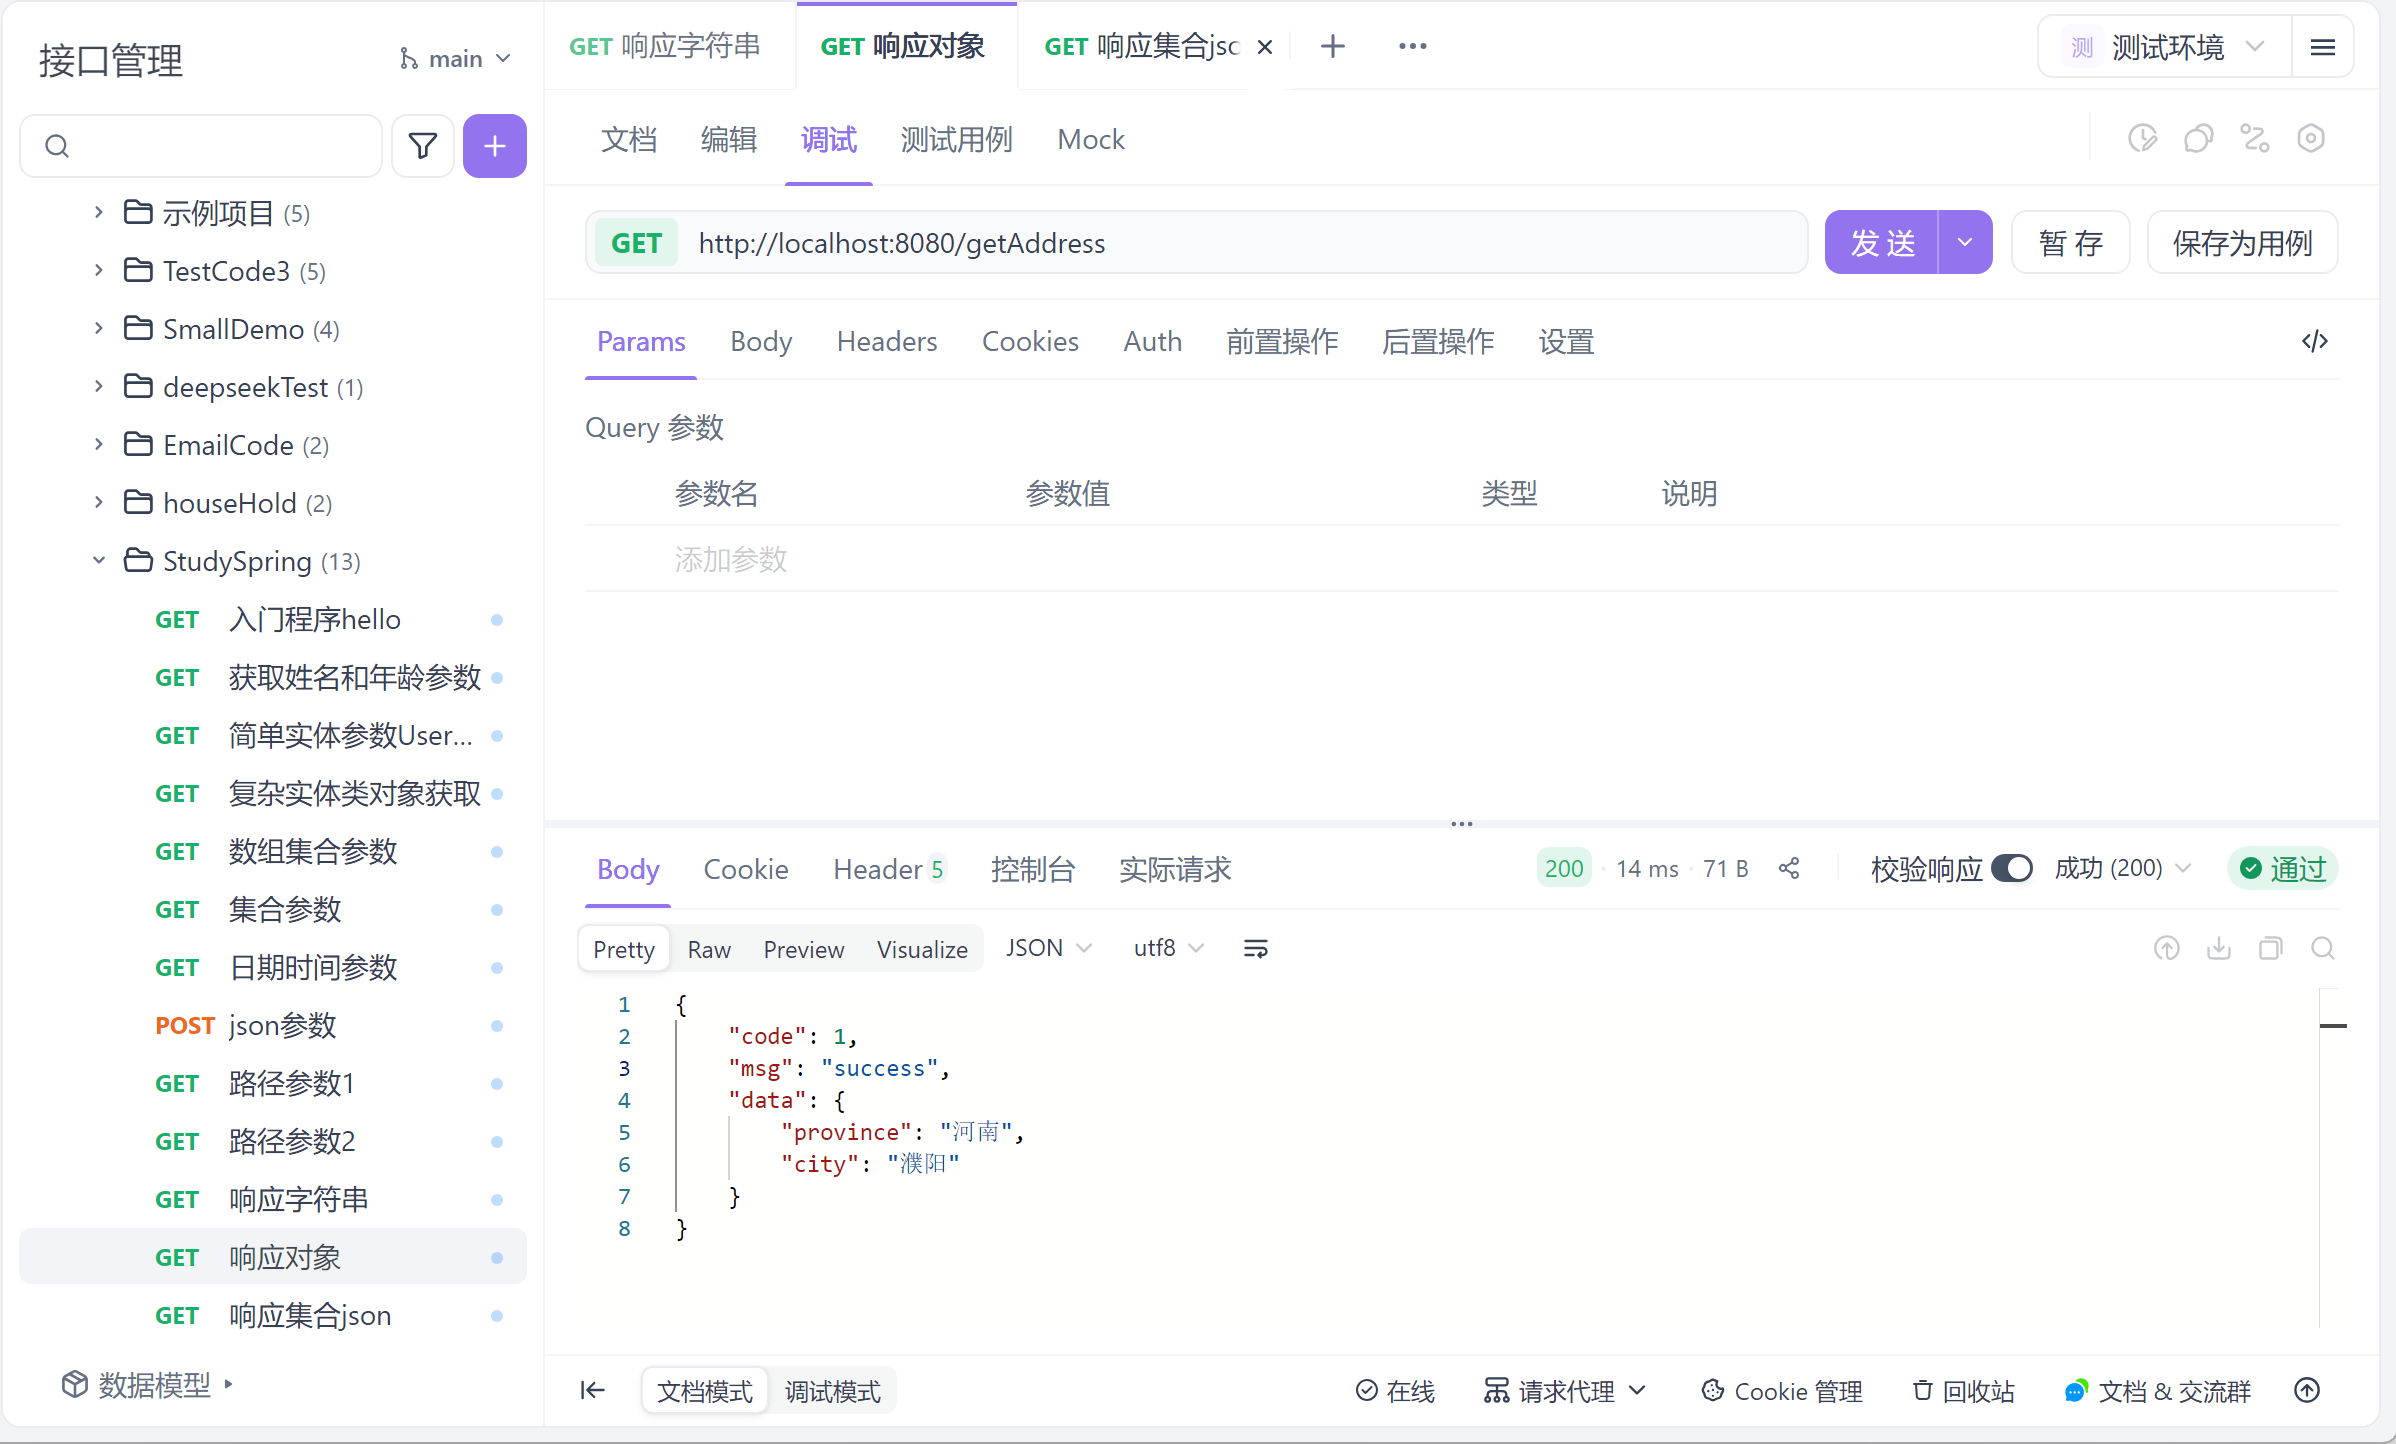
Task: Switch to the Headers request tab
Action: point(886,342)
